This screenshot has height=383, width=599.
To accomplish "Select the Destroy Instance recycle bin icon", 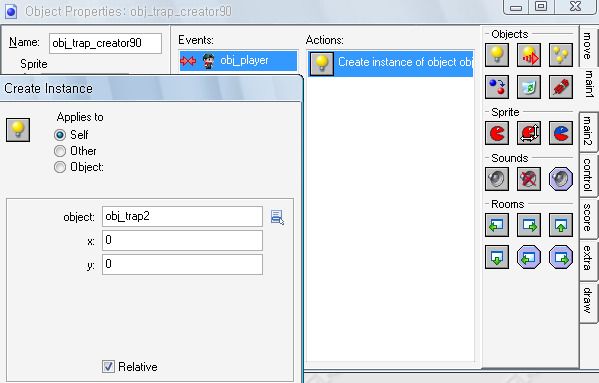I will (529, 87).
